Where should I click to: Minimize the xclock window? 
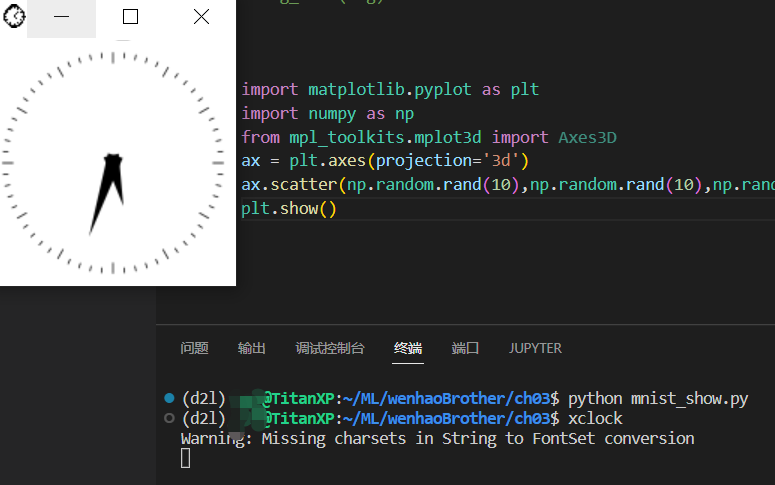tap(61, 17)
